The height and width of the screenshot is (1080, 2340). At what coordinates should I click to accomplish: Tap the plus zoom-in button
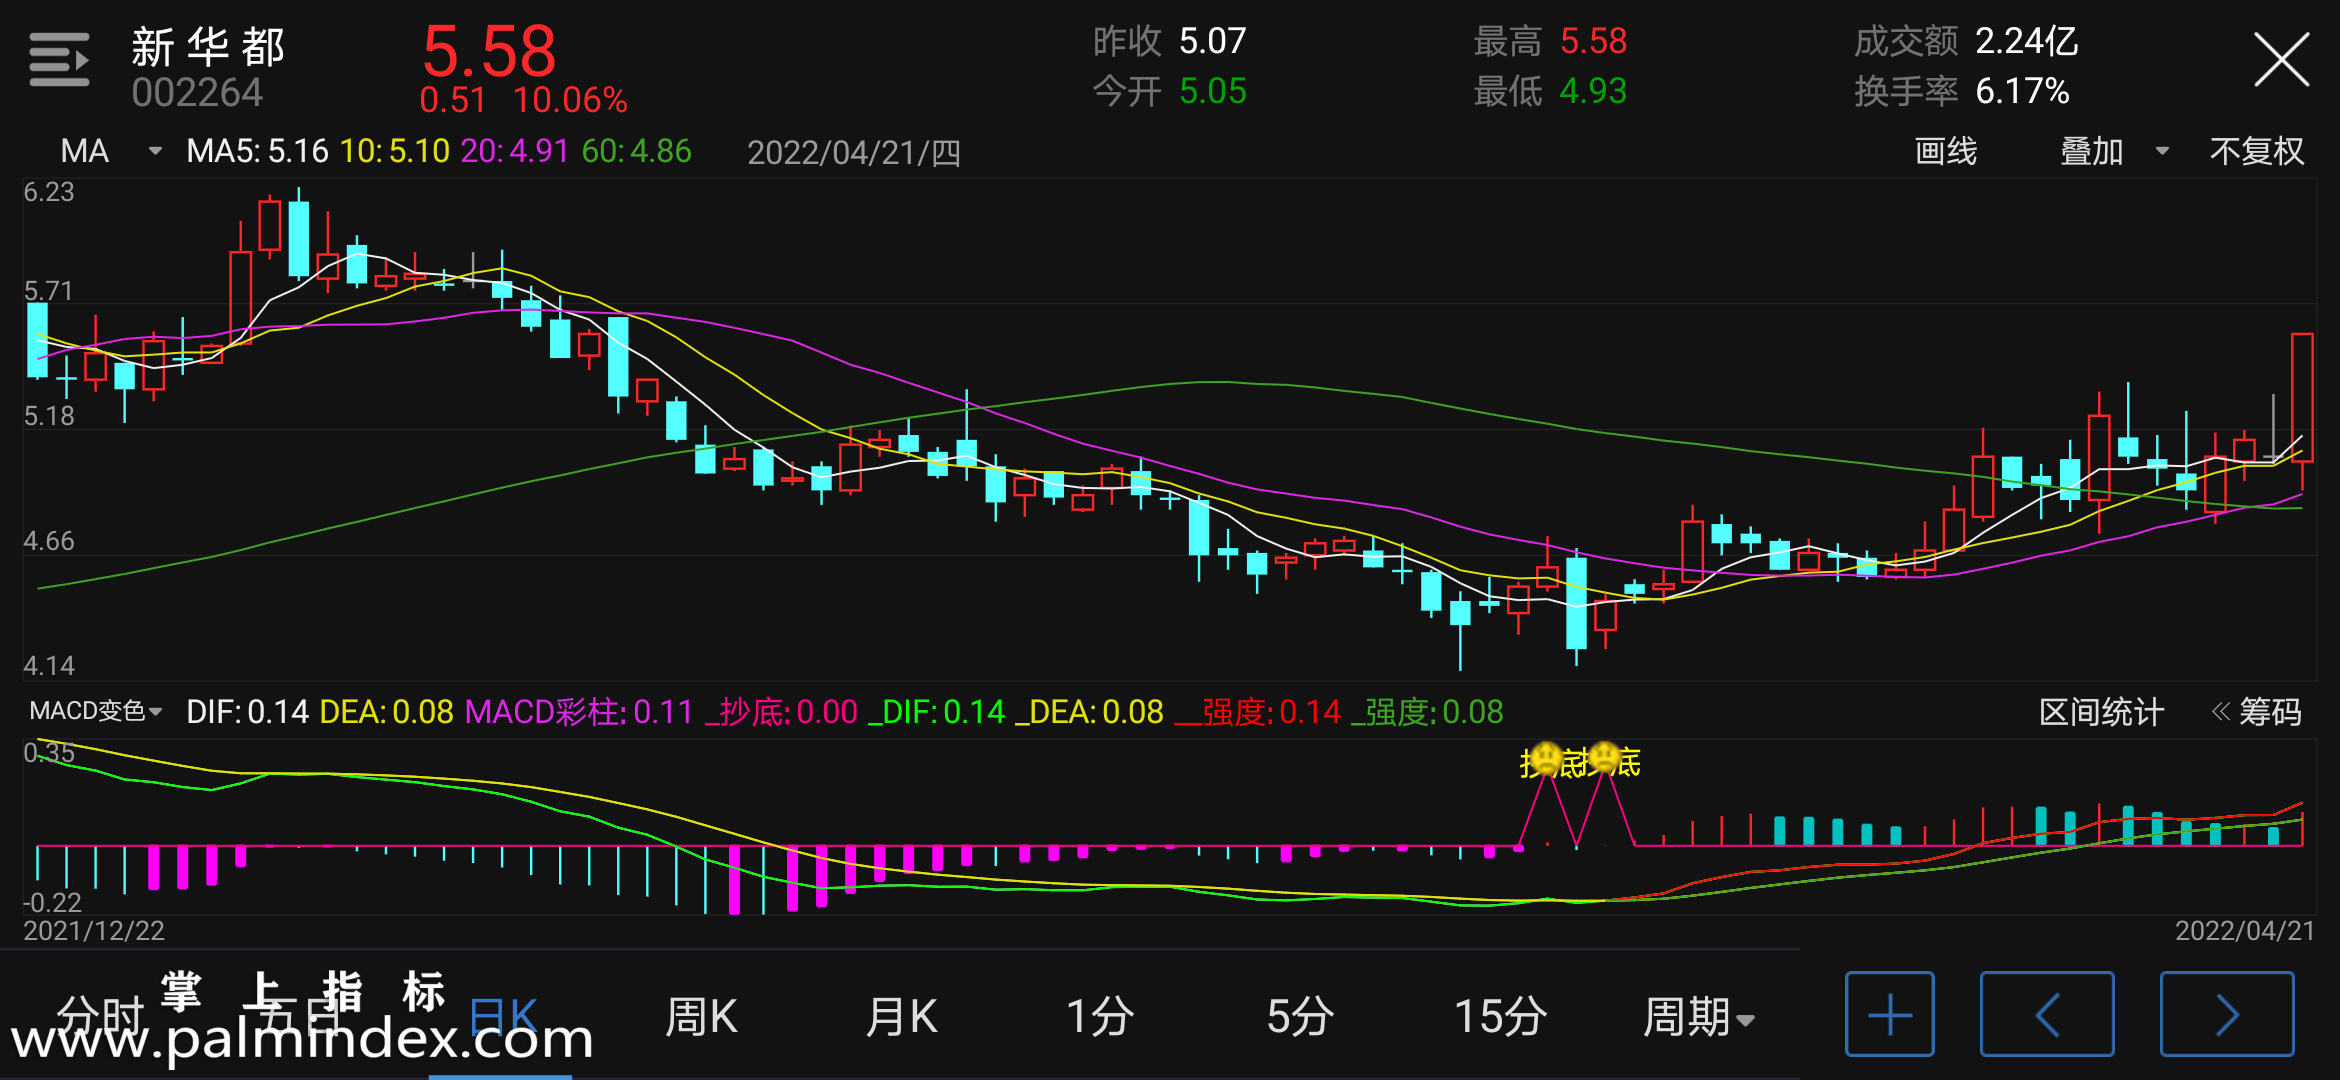tap(1889, 1014)
